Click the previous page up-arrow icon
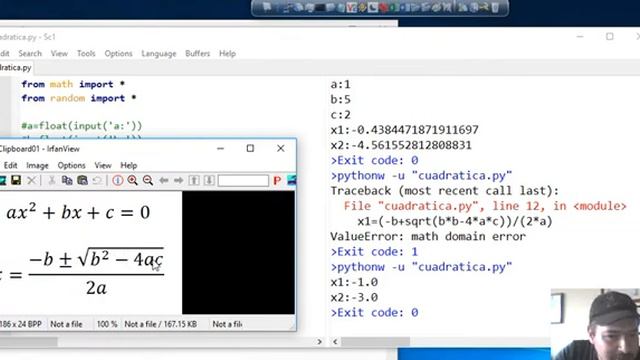 pyautogui.click(x=194, y=180)
